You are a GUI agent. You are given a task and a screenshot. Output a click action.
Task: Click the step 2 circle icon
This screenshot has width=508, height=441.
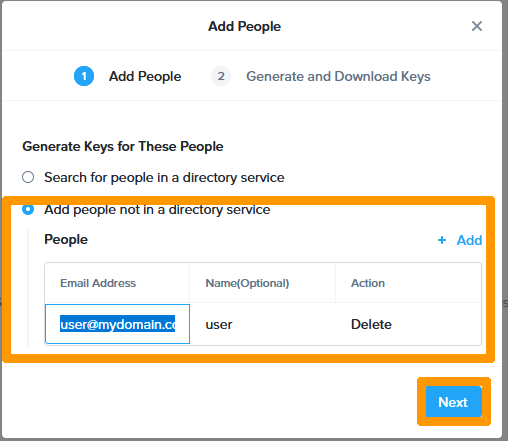point(221,76)
